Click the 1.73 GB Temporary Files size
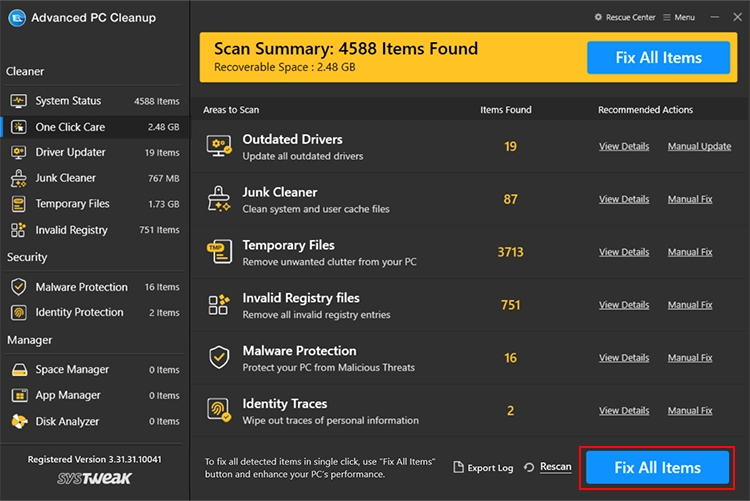 click(164, 204)
